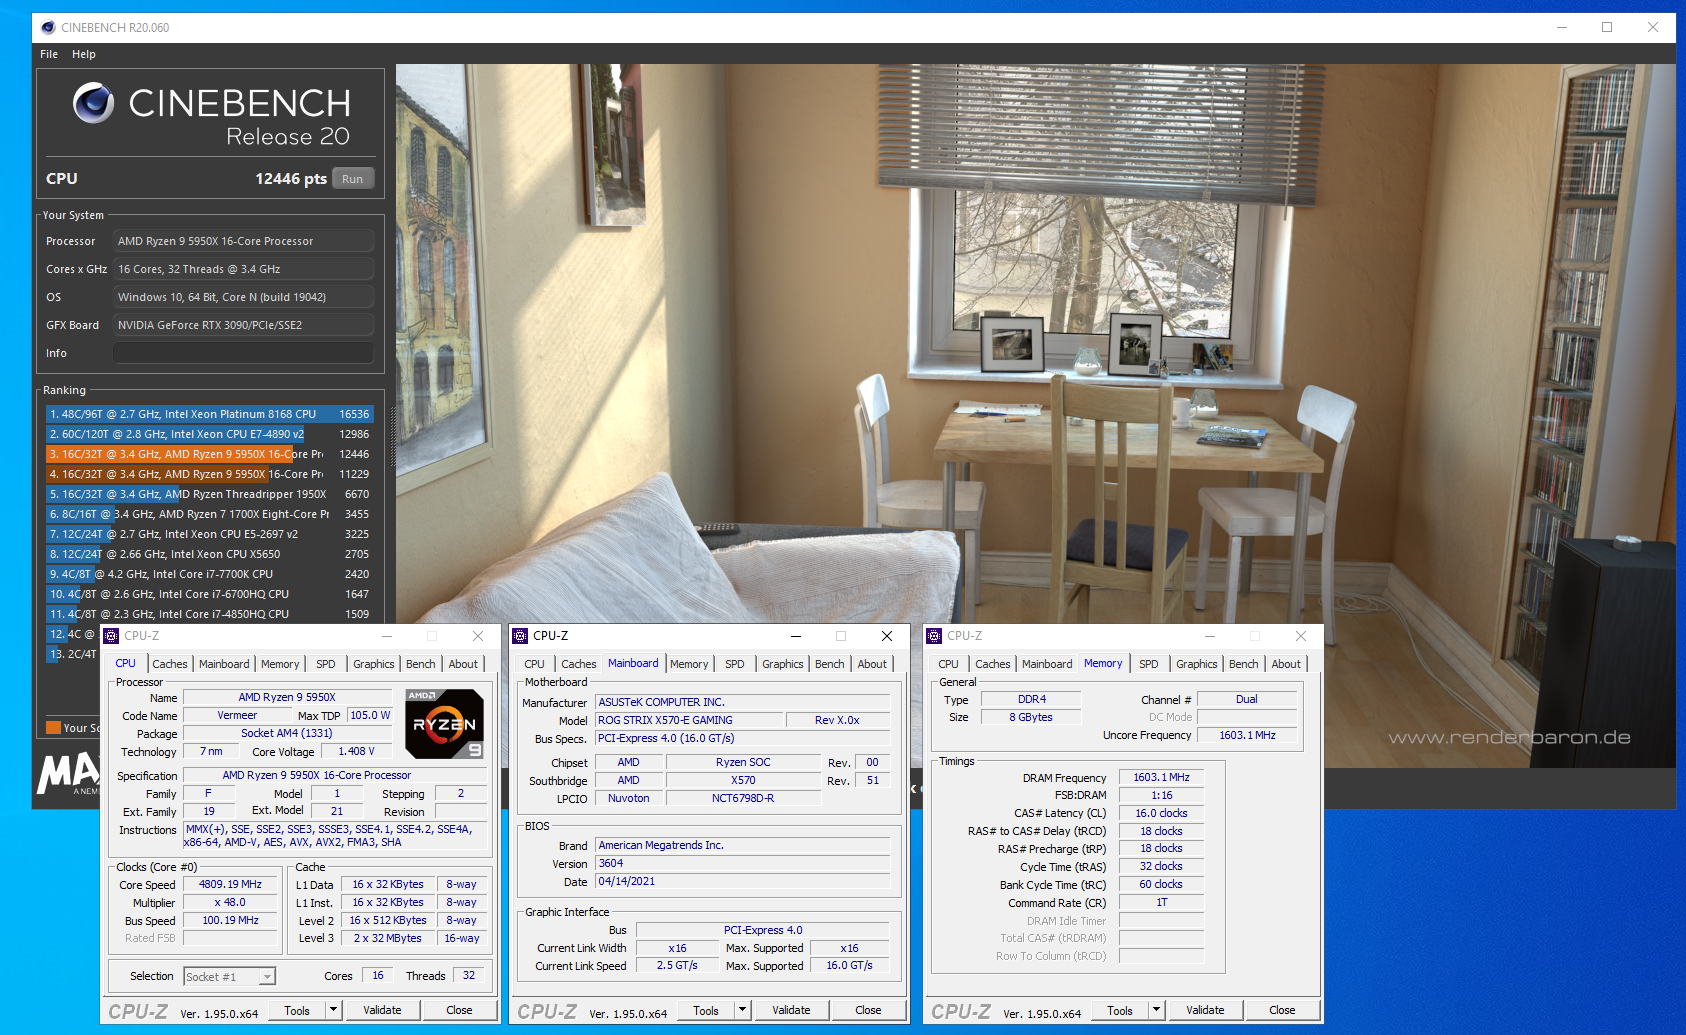Click the DRAM Frequency value 1603.1 MHz
Viewport: 1686px width, 1035px height.
(1161, 777)
